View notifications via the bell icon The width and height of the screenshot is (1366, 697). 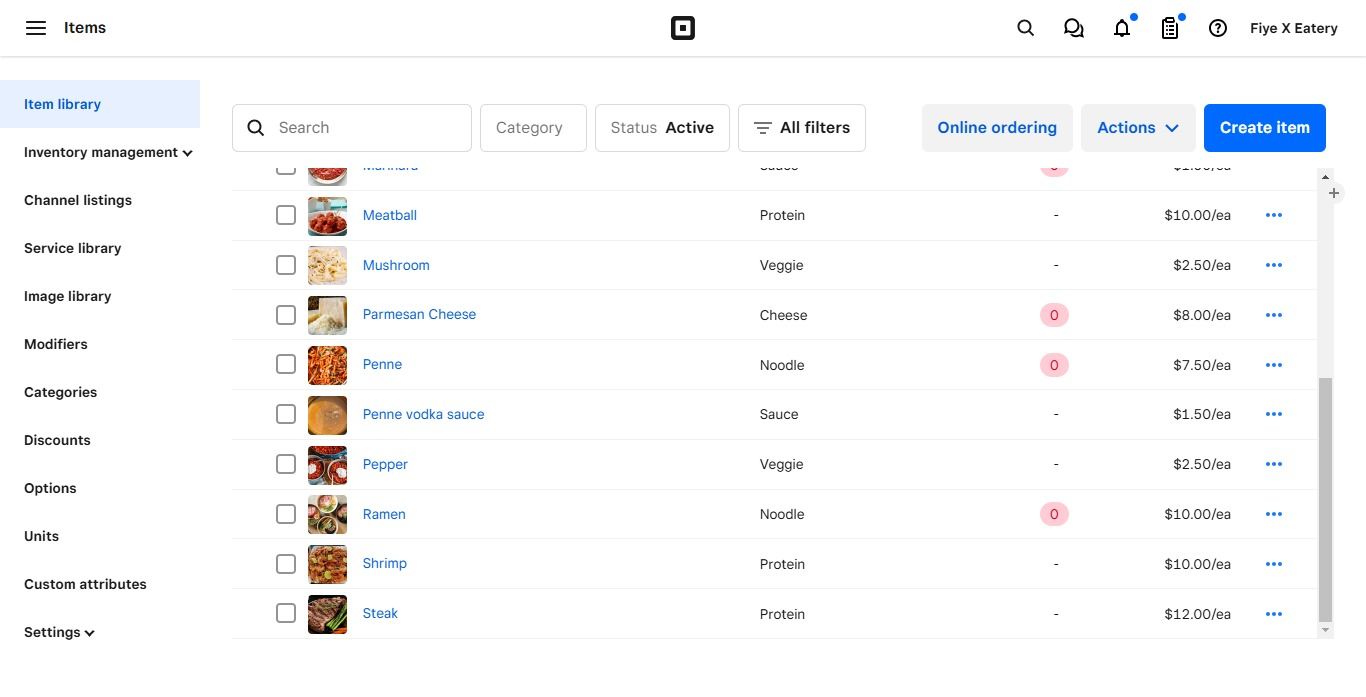pos(1122,28)
